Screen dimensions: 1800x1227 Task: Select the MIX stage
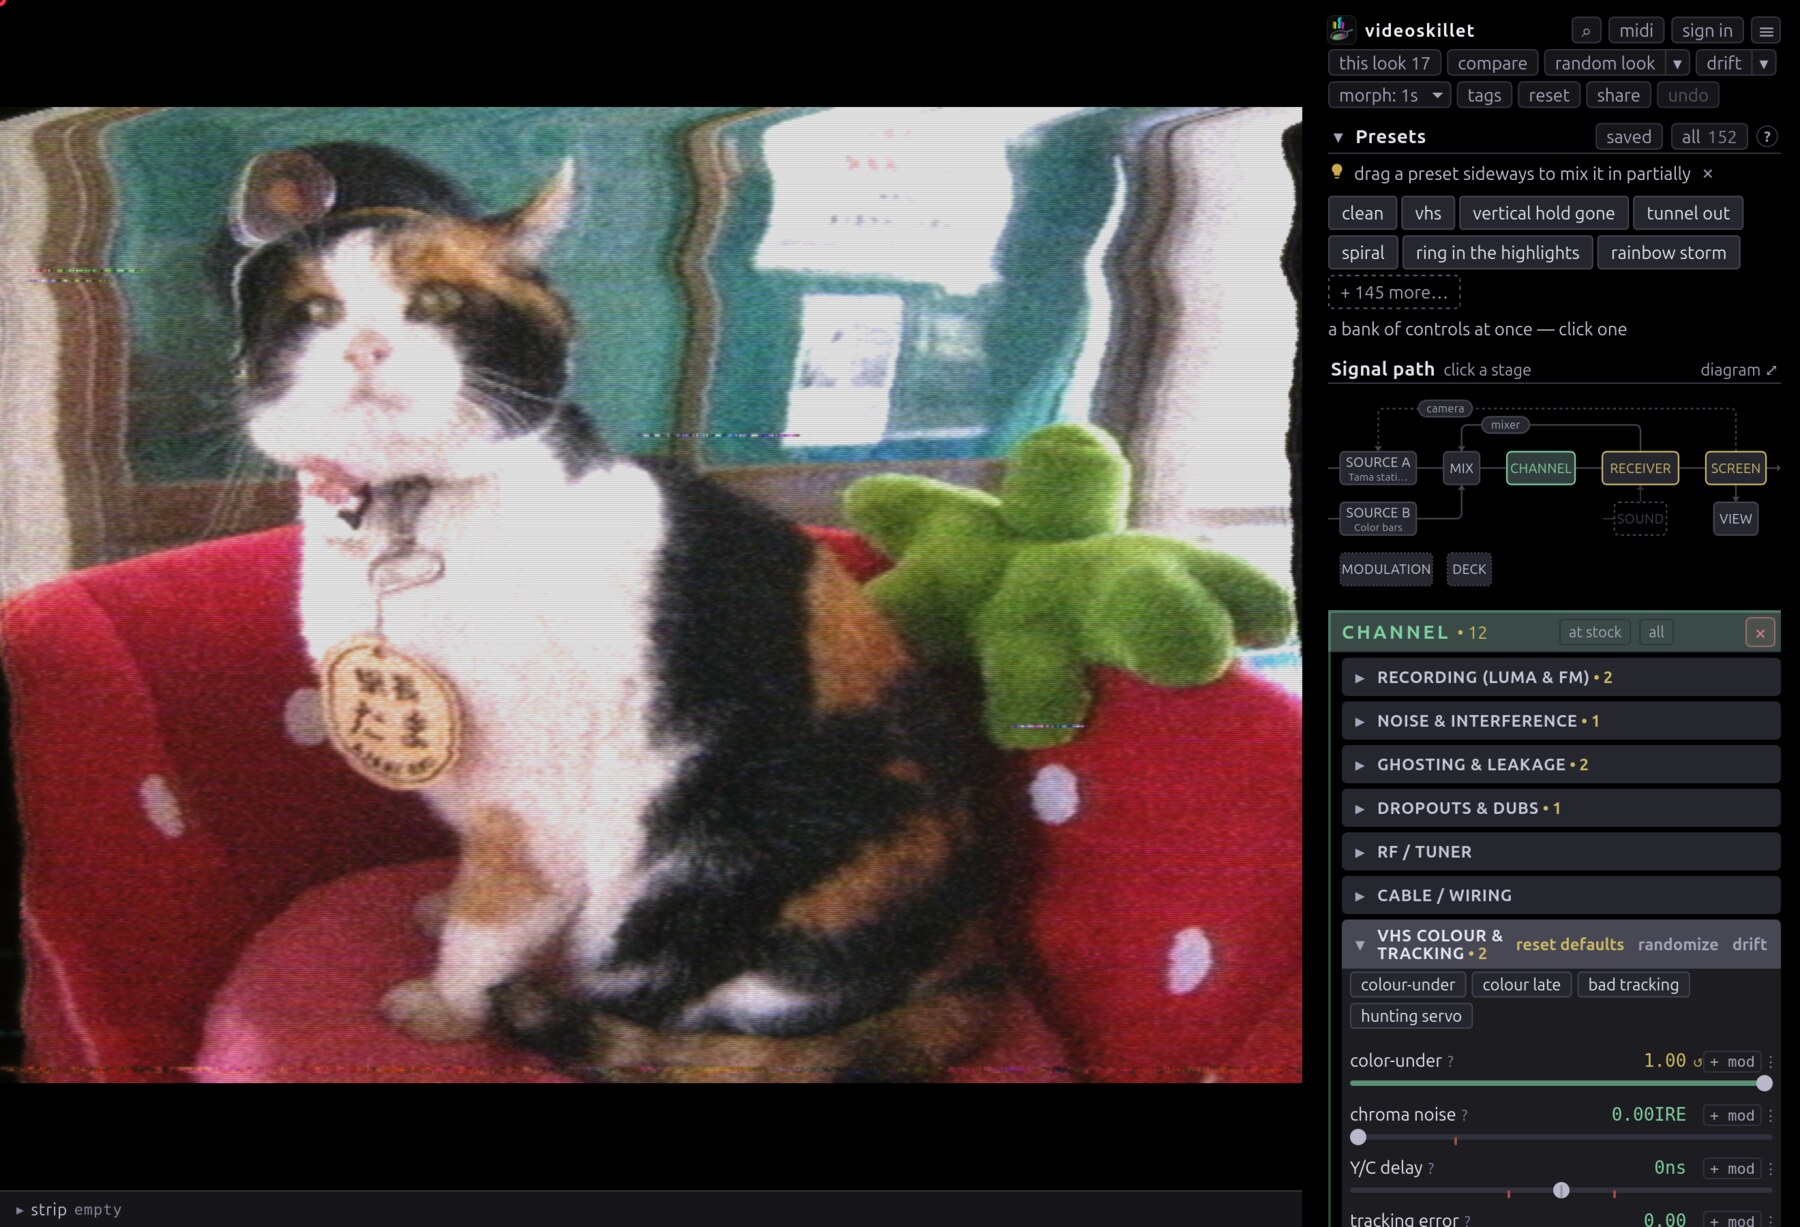(1461, 468)
